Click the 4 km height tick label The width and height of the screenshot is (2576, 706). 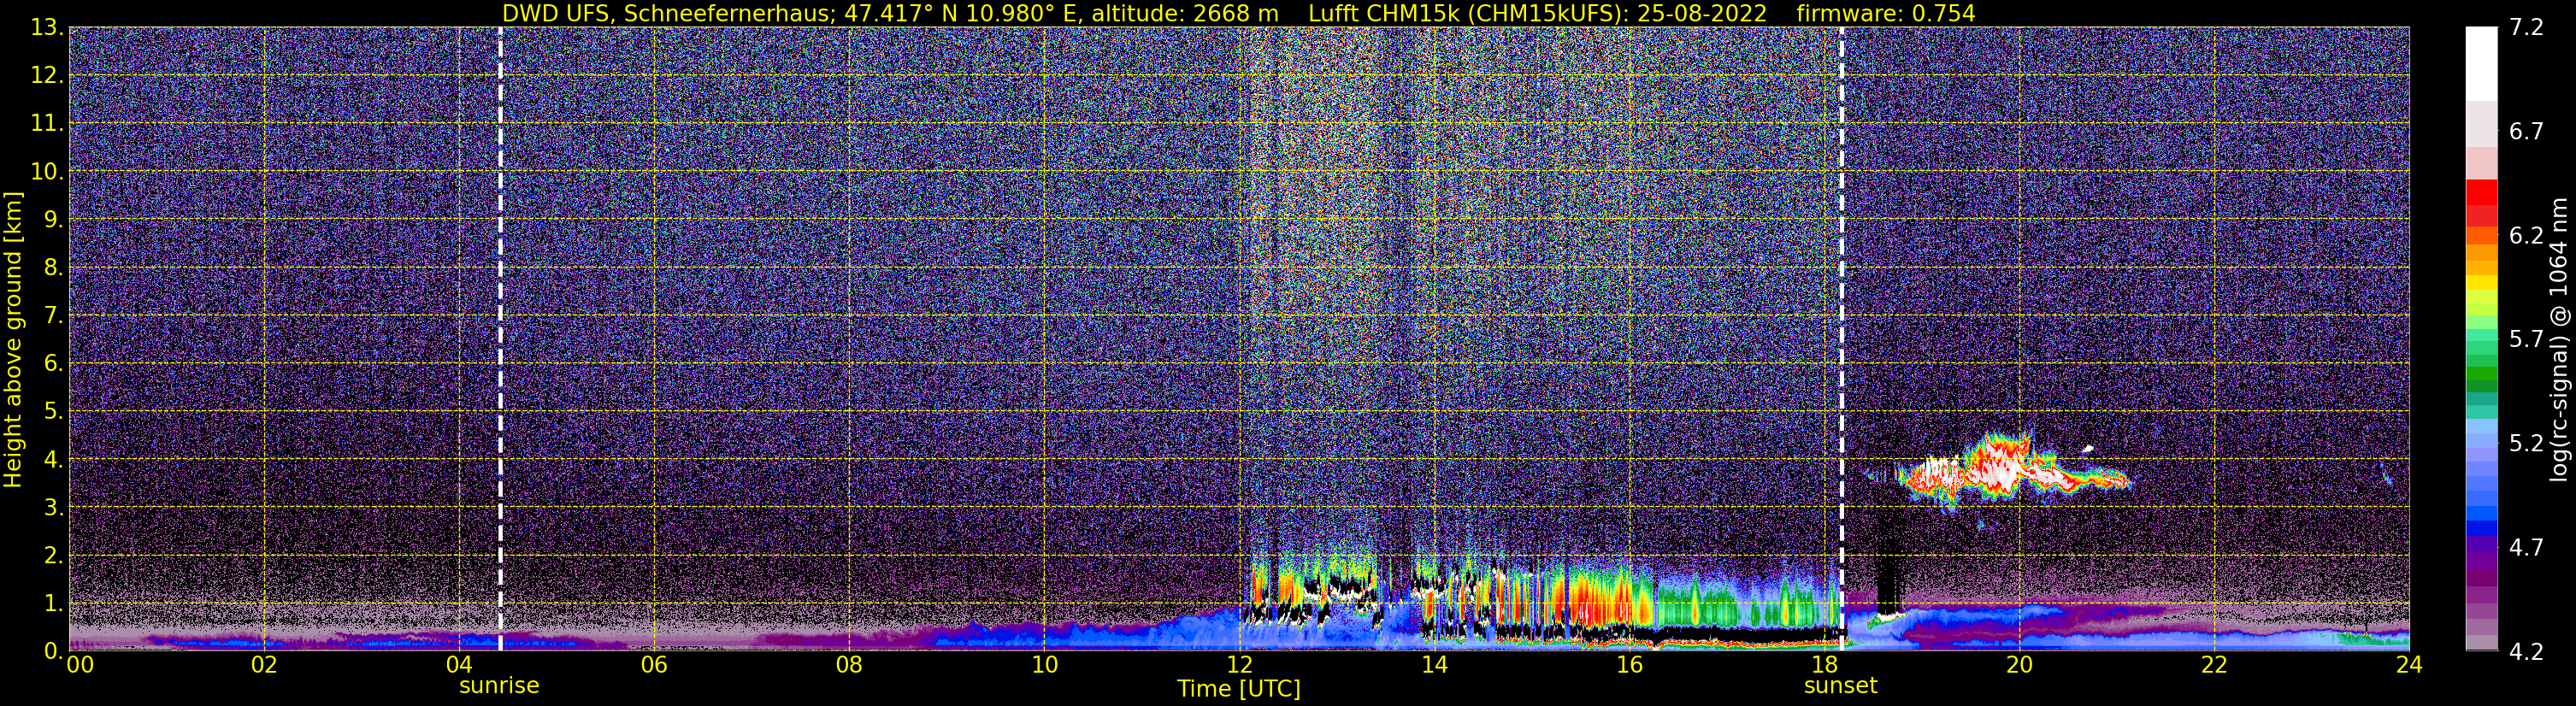(x=54, y=459)
